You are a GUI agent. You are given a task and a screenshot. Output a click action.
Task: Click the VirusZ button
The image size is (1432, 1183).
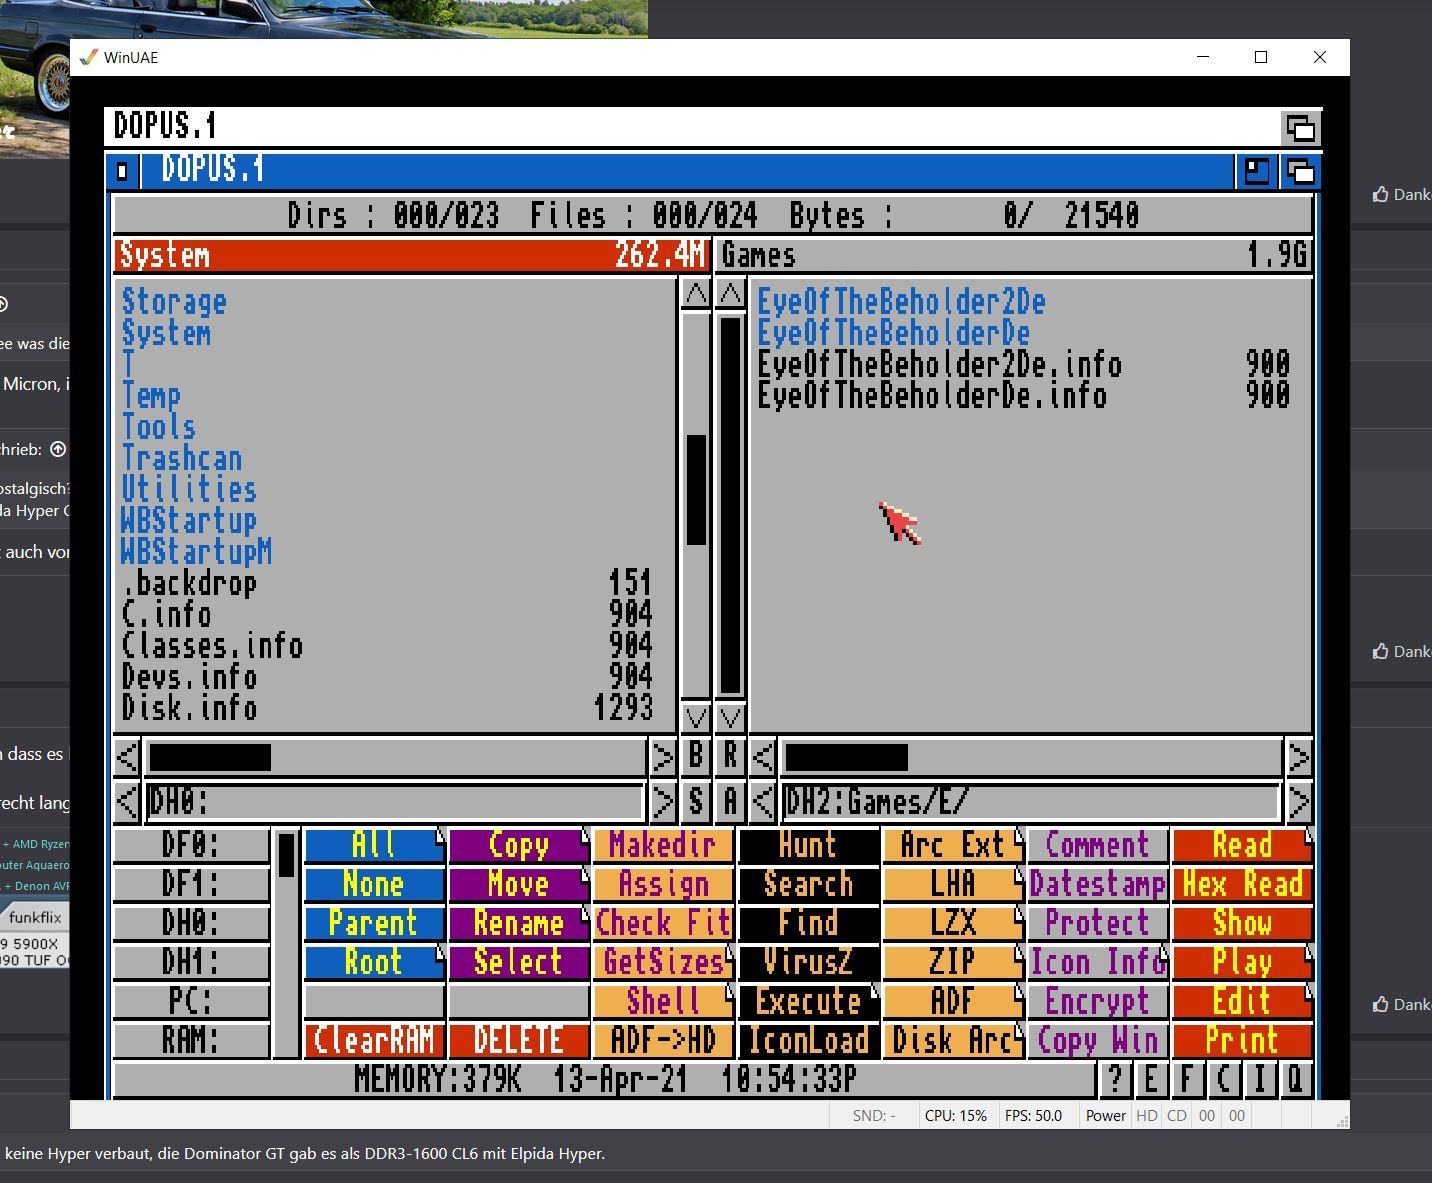(808, 962)
